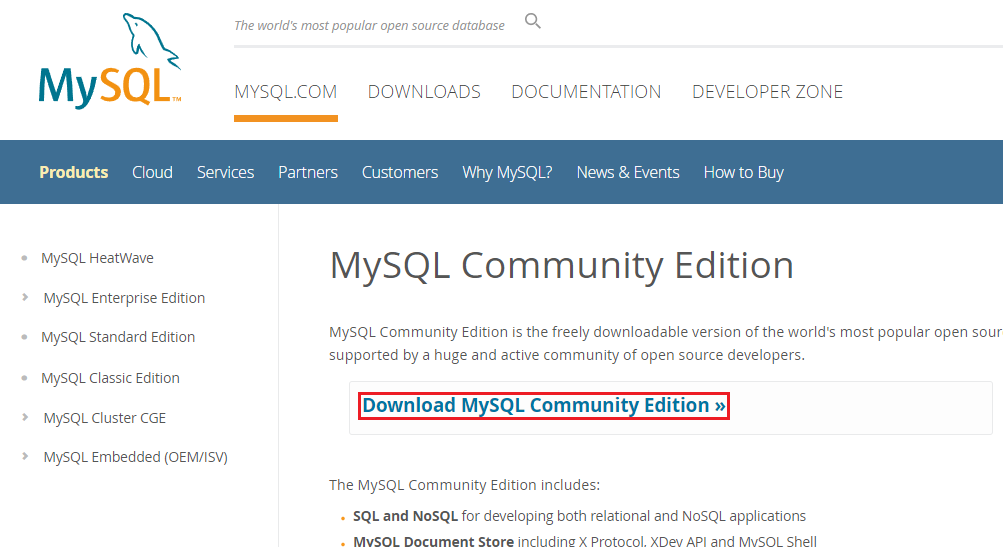
Task: Open the DOWNLOADS tab
Action: (424, 91)
